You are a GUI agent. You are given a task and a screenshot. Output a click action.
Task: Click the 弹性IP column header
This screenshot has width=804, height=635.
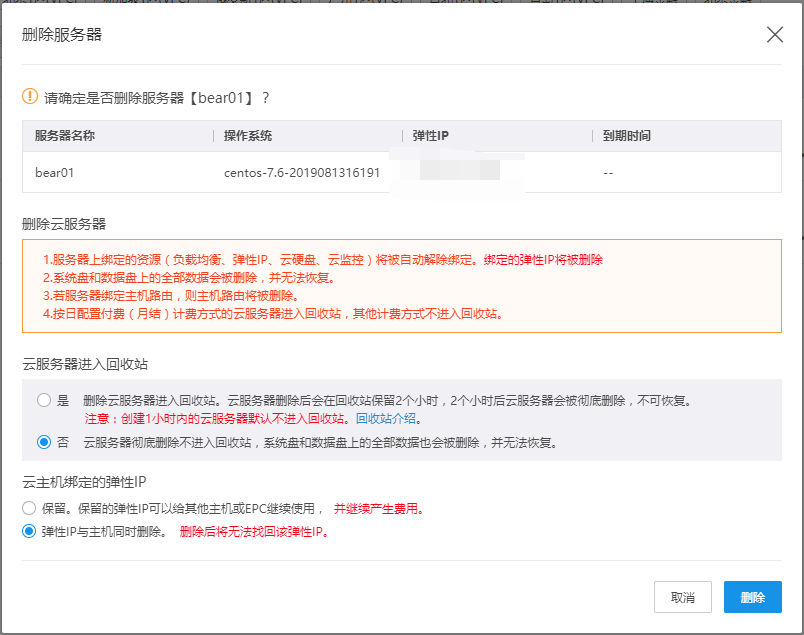tap(431, 136)
